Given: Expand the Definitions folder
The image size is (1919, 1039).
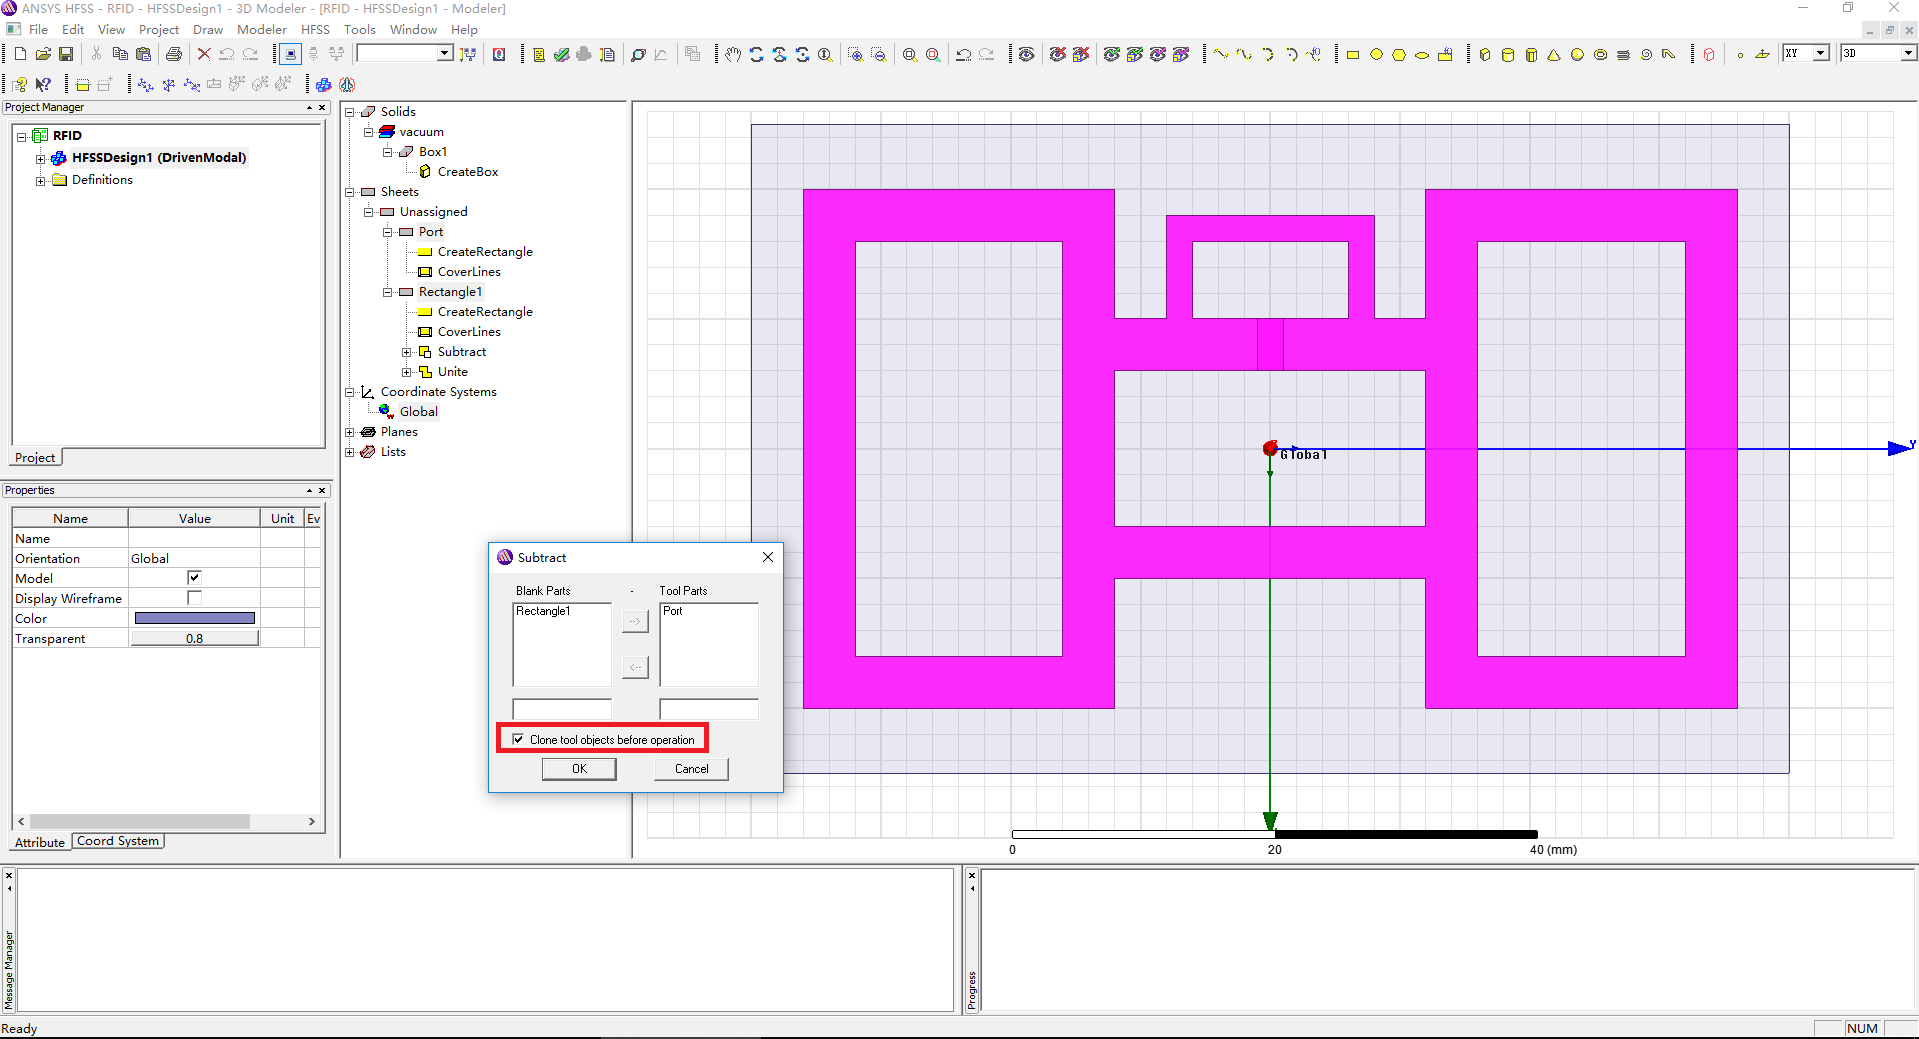Looking at the screenshot, I should pos(40,181).
